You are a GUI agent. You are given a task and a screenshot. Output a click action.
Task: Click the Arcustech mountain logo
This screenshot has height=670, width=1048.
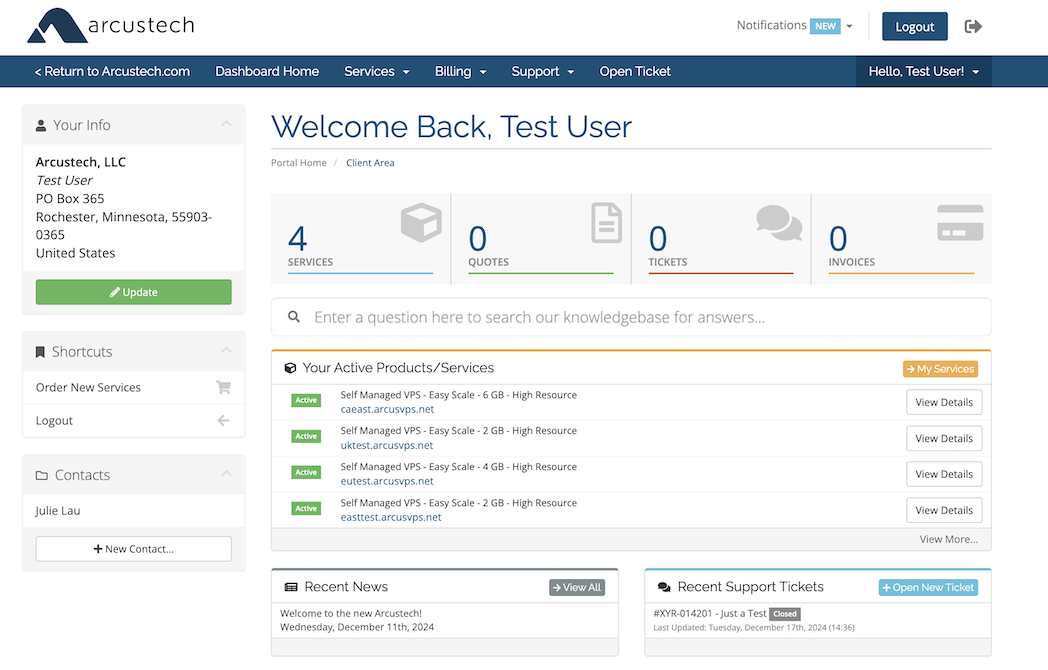57,26
